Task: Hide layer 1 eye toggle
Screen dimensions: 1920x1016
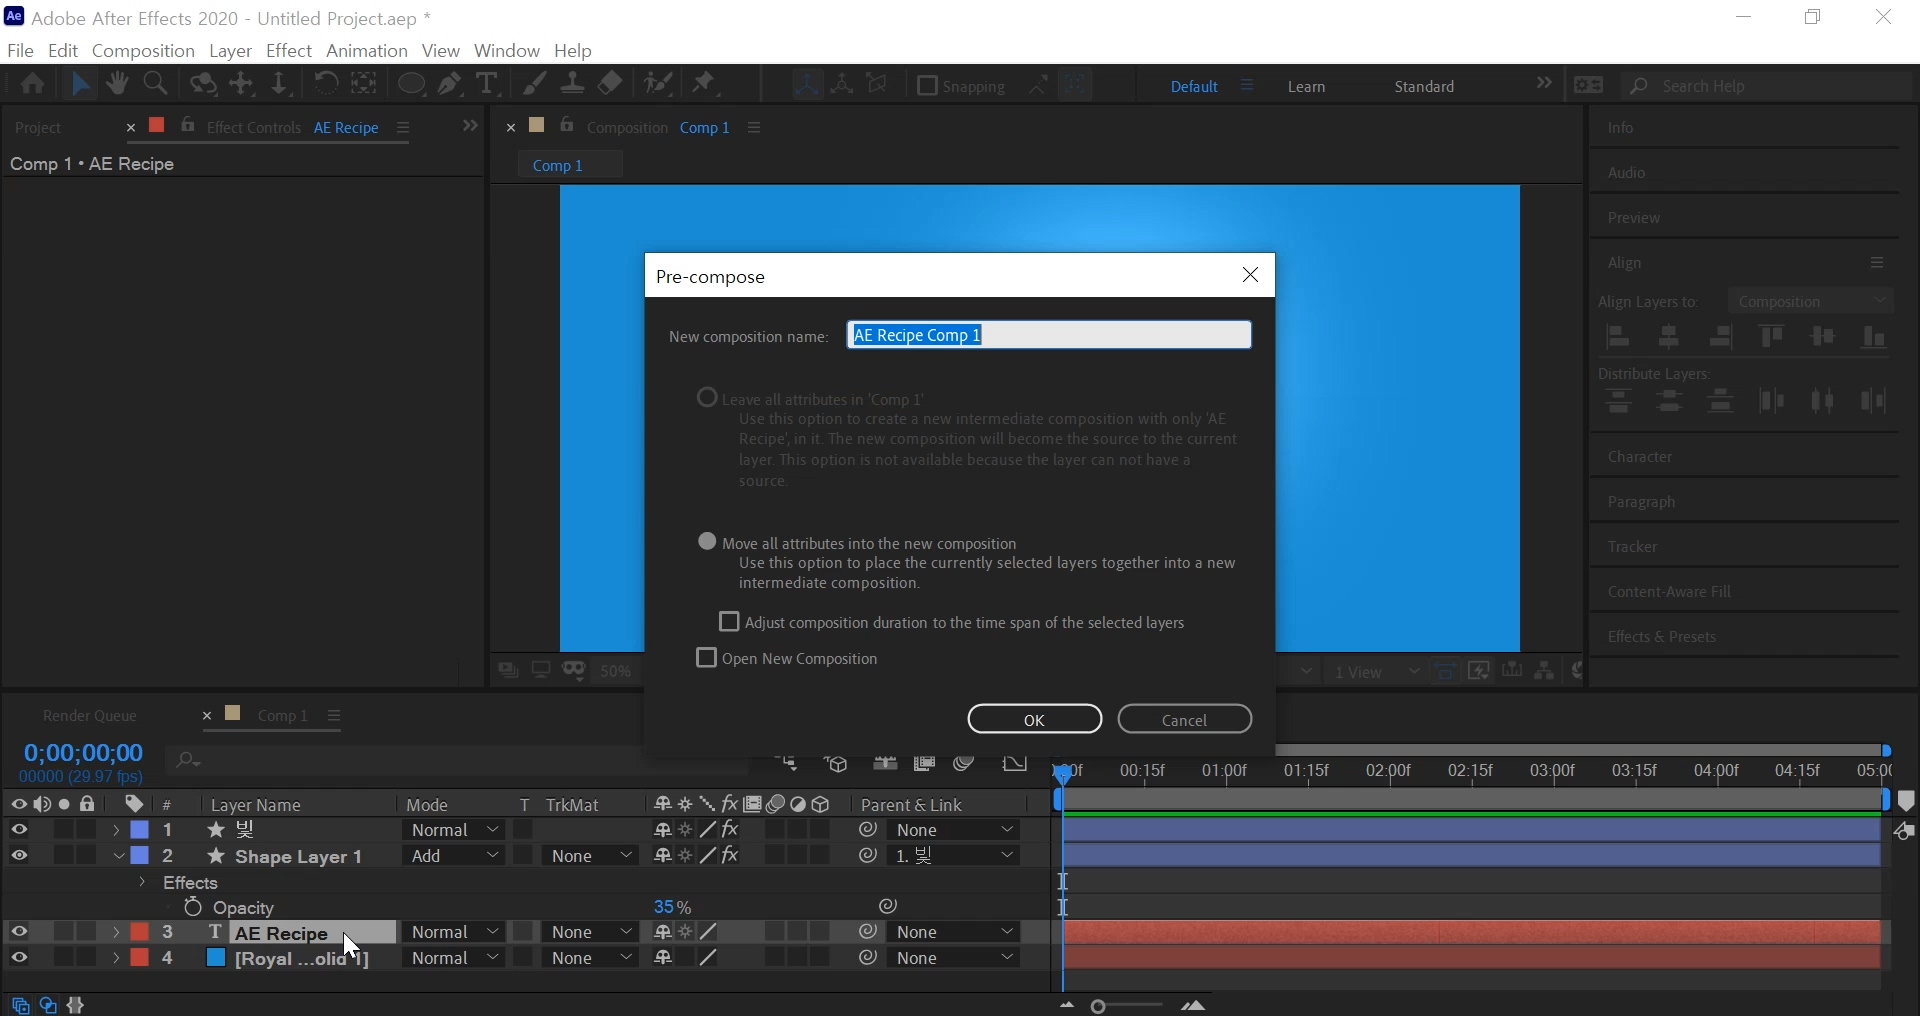Action: pyautogui.click(x=19, y=830)
